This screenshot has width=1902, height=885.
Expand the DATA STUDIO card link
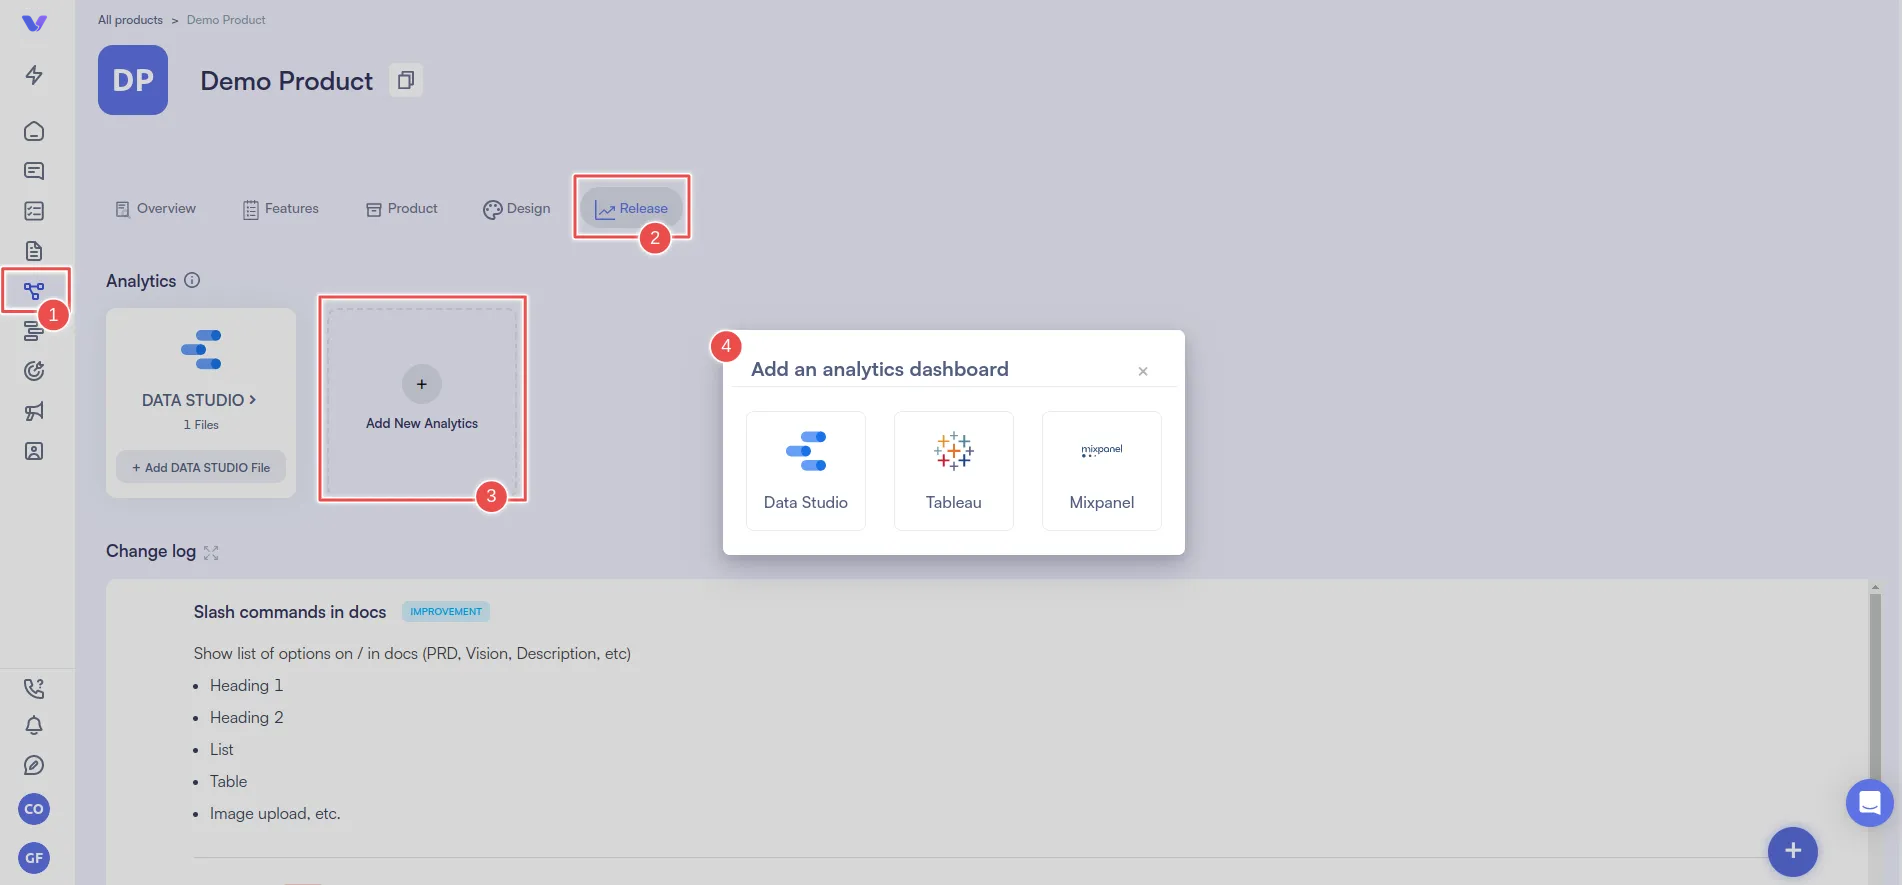click(x=199, y=400)
